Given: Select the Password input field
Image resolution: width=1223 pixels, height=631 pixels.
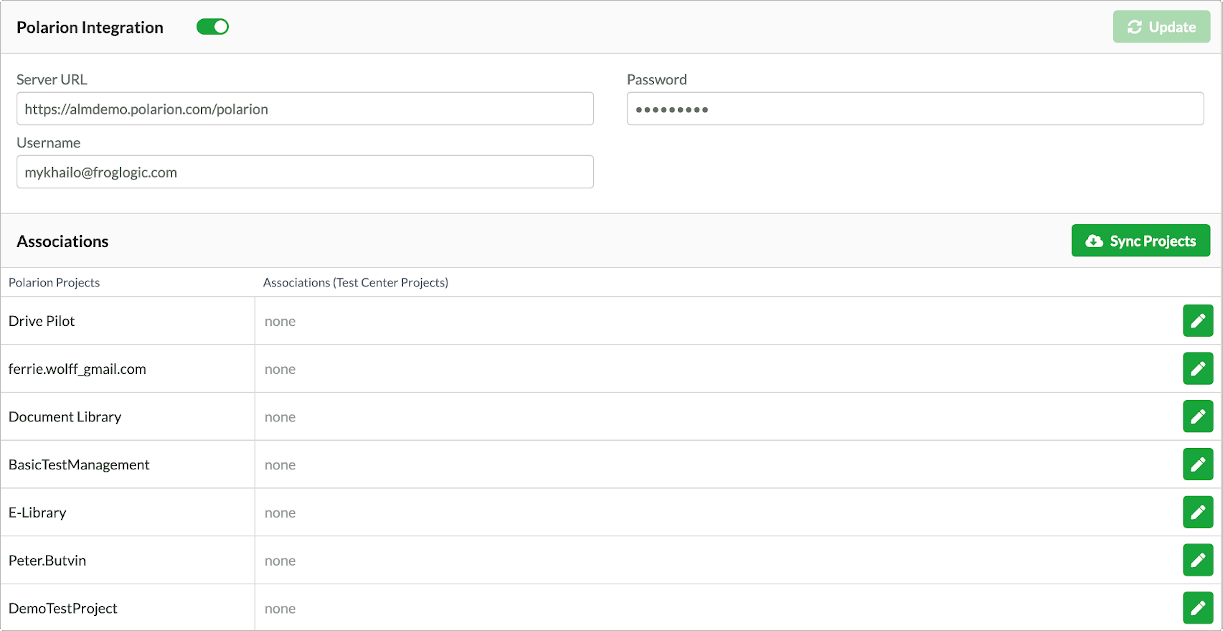Looking at the screenshot, I should tap(914, 109).
